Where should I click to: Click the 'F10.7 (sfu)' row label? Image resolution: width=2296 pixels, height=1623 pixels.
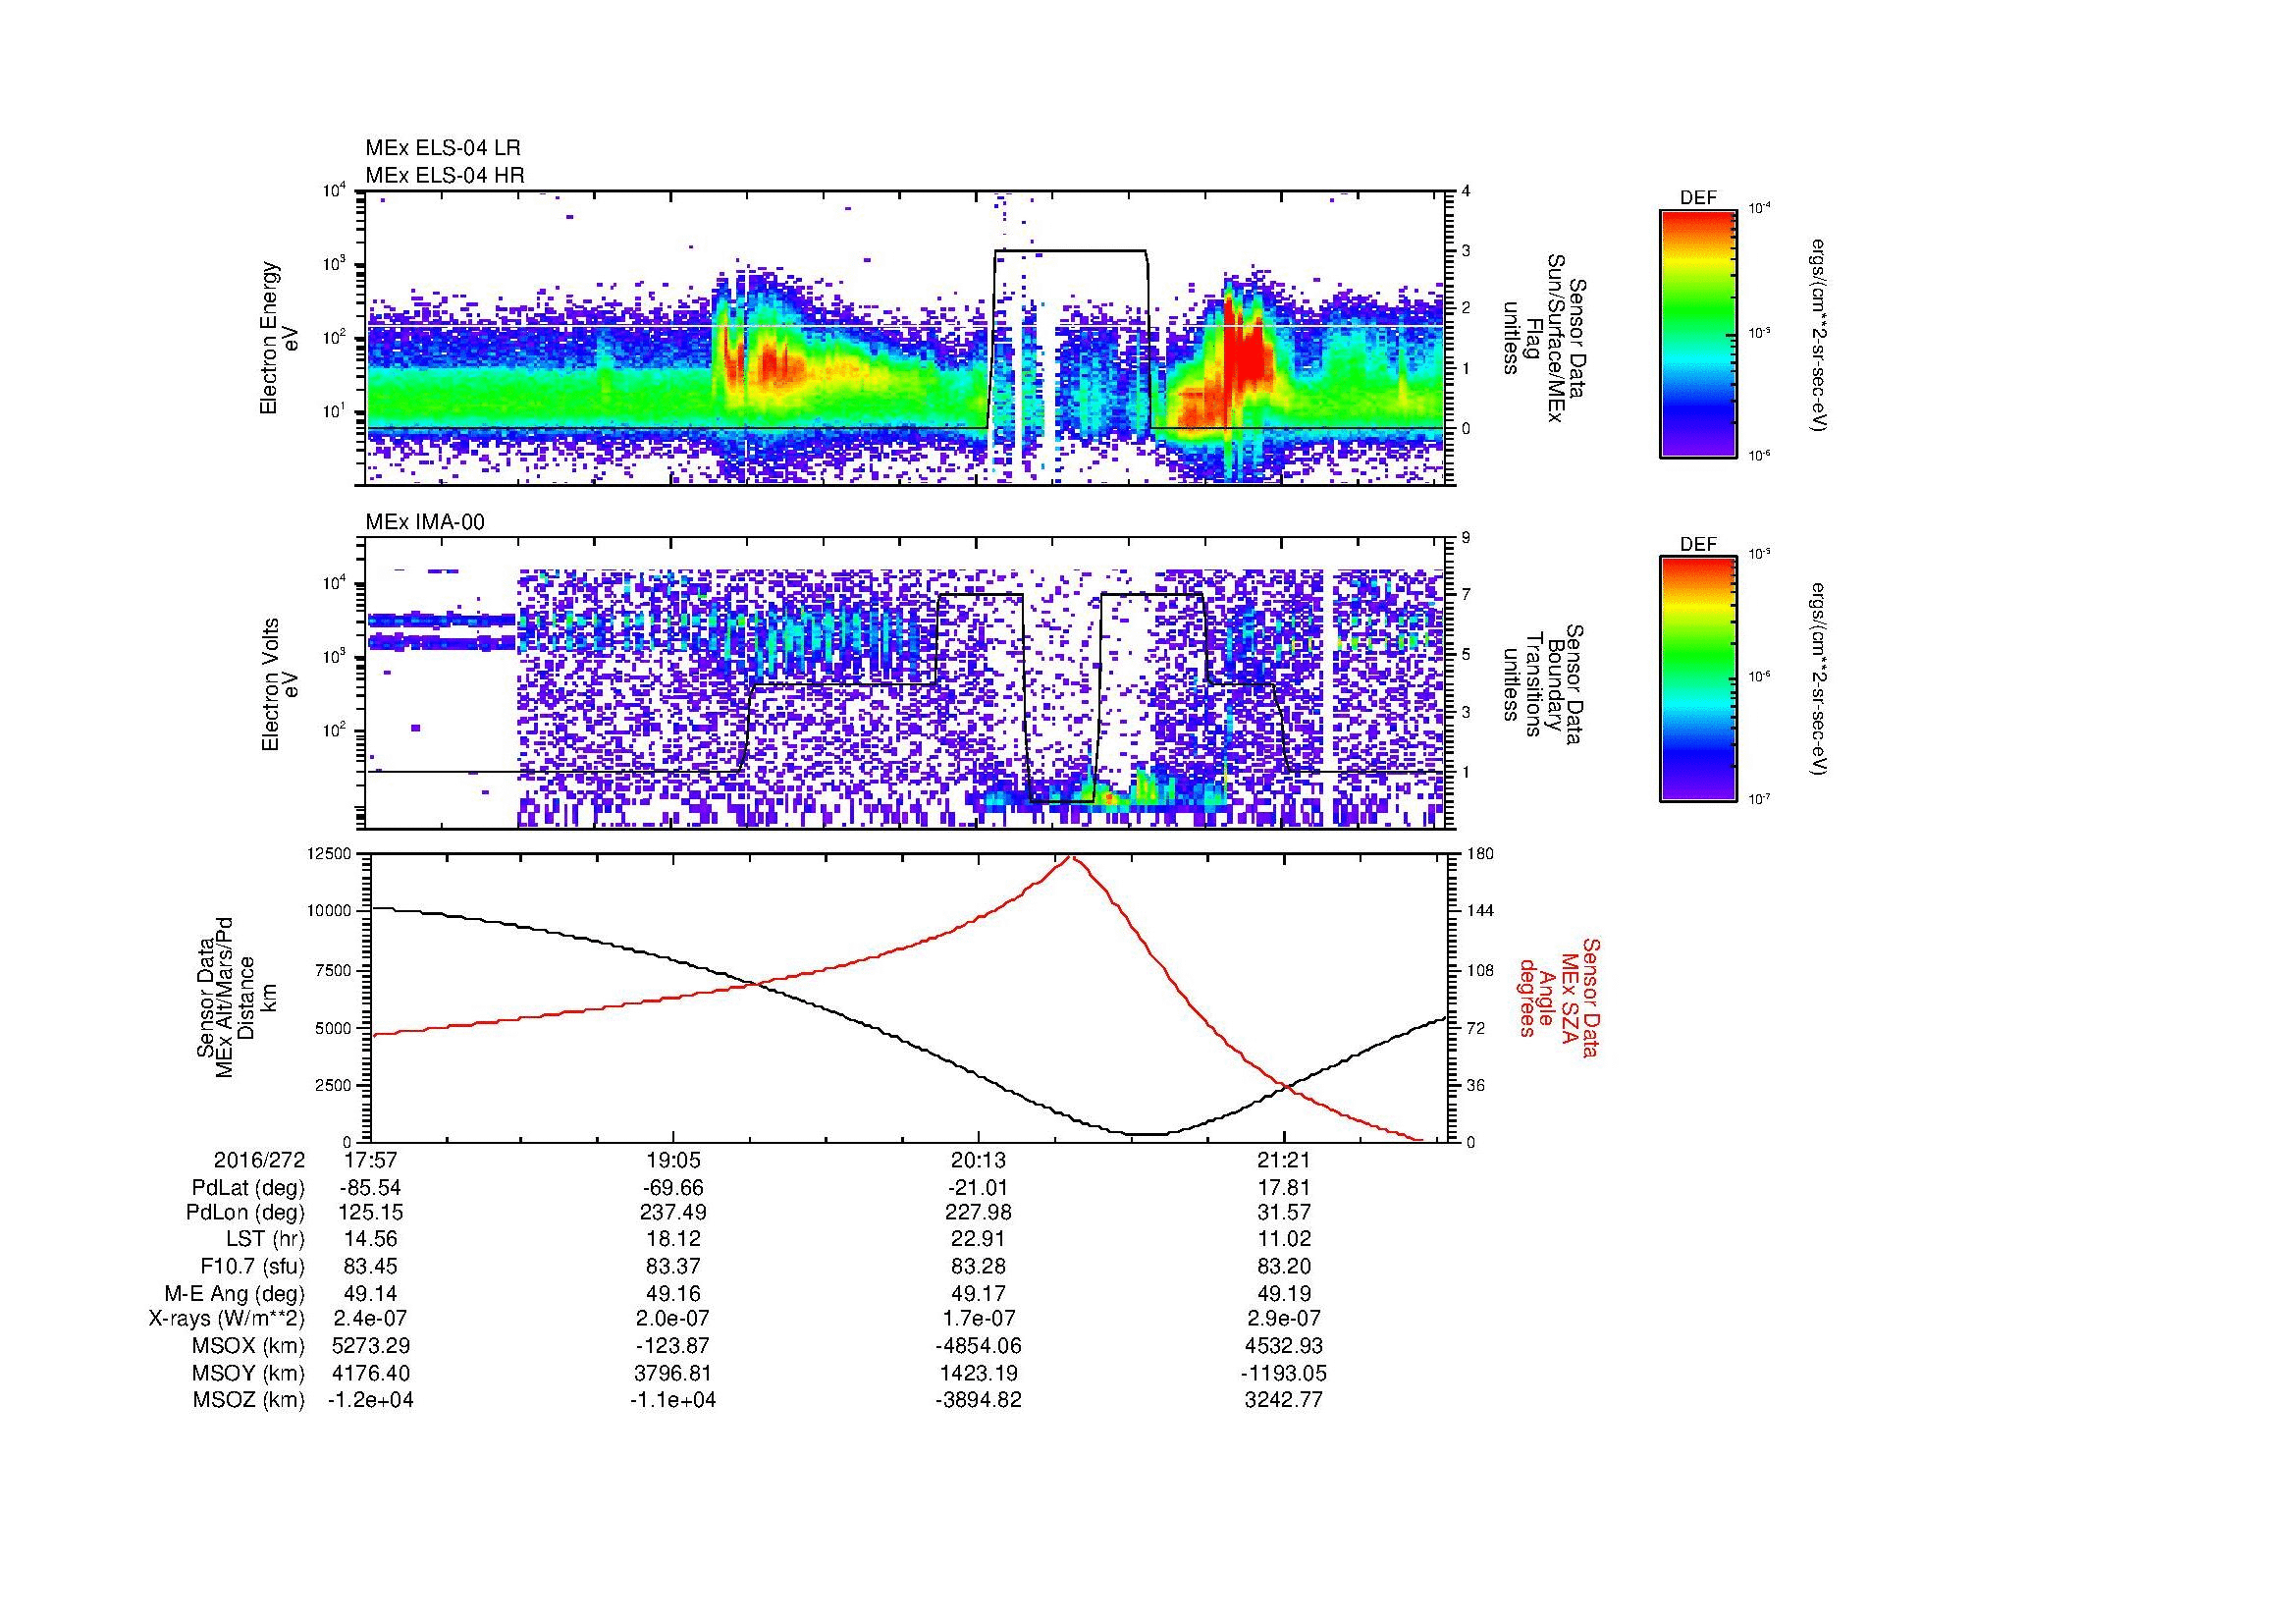[x=252, y=1266]
